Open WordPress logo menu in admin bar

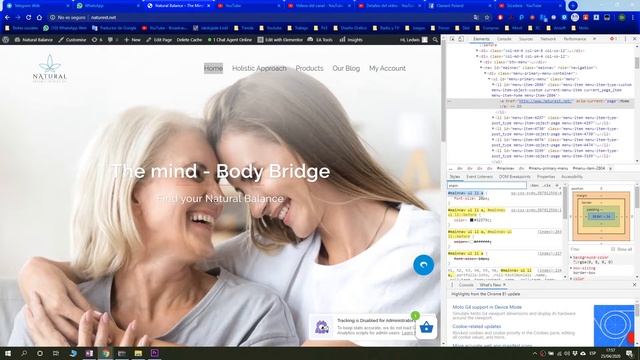pos(6,40)
